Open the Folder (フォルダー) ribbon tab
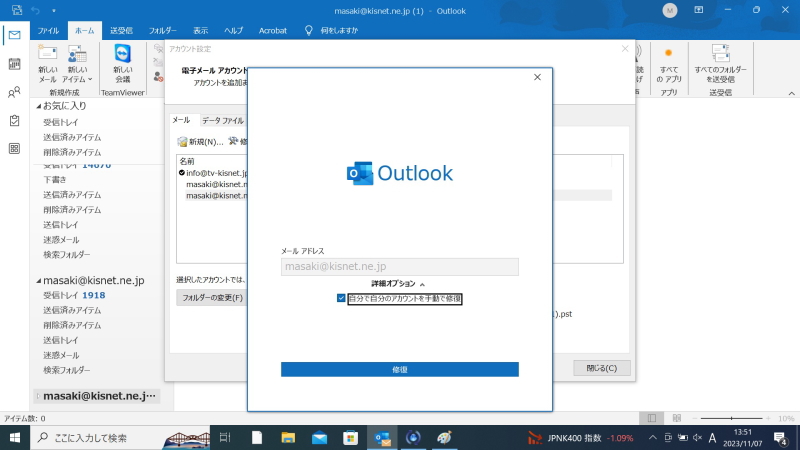 click(163, 31)
